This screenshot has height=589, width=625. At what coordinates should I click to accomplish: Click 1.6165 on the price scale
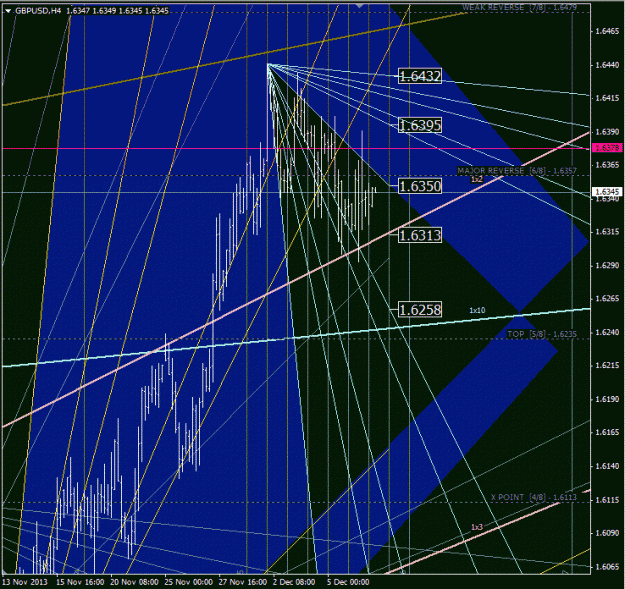click(607, 432)
